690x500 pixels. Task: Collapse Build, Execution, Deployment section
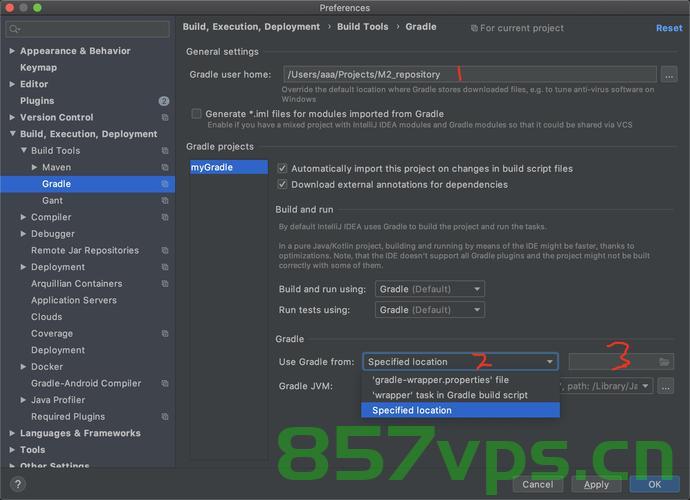(12, 133)
